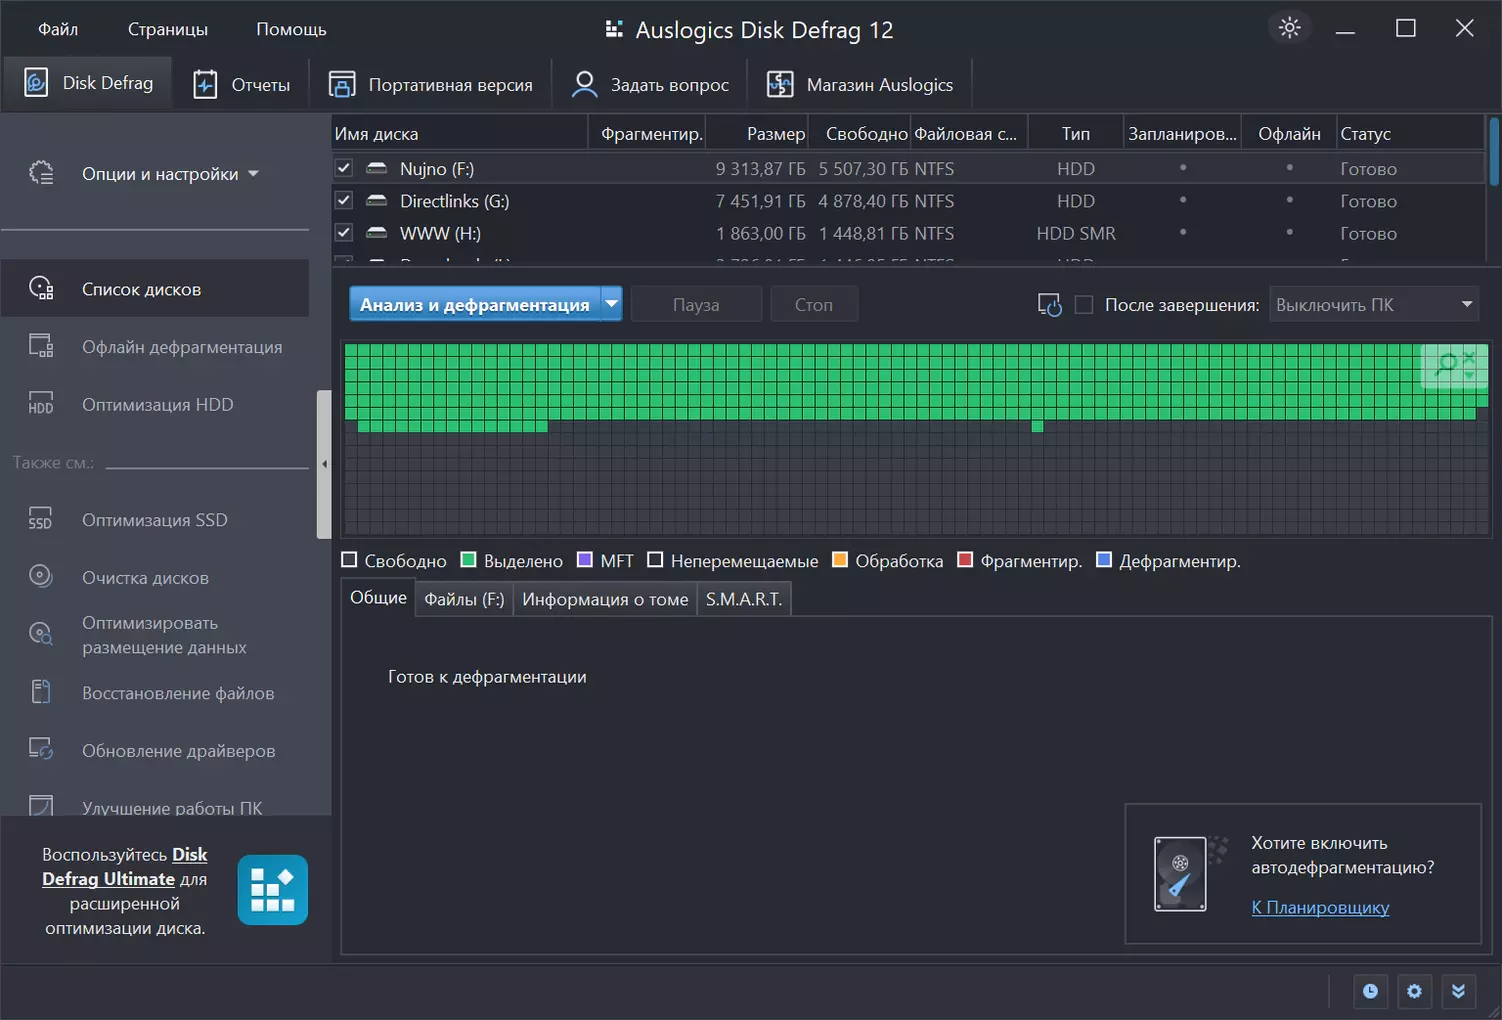Viewport: 1502px width, 1020px height.
Task: Click the Оптимизация HDD icon
Action: coord(41,404)
